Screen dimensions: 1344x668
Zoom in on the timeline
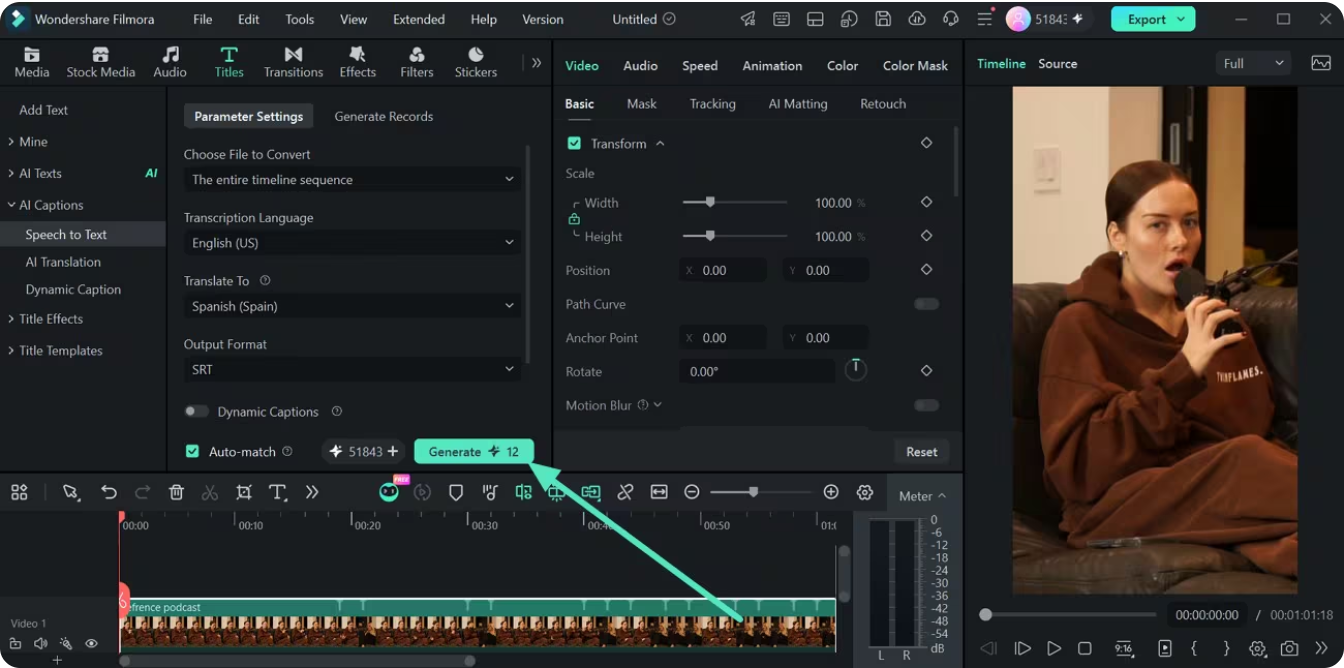click(831, 492)
